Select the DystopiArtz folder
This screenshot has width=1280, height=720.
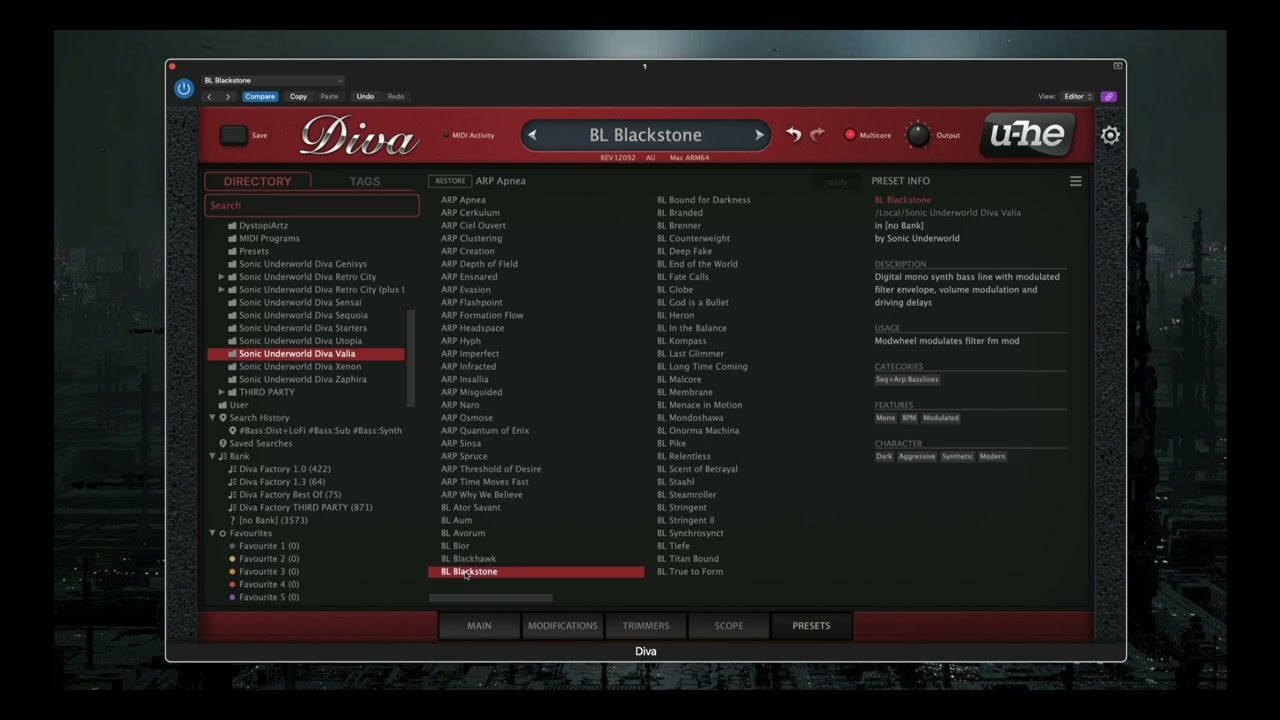pos(263,226)
